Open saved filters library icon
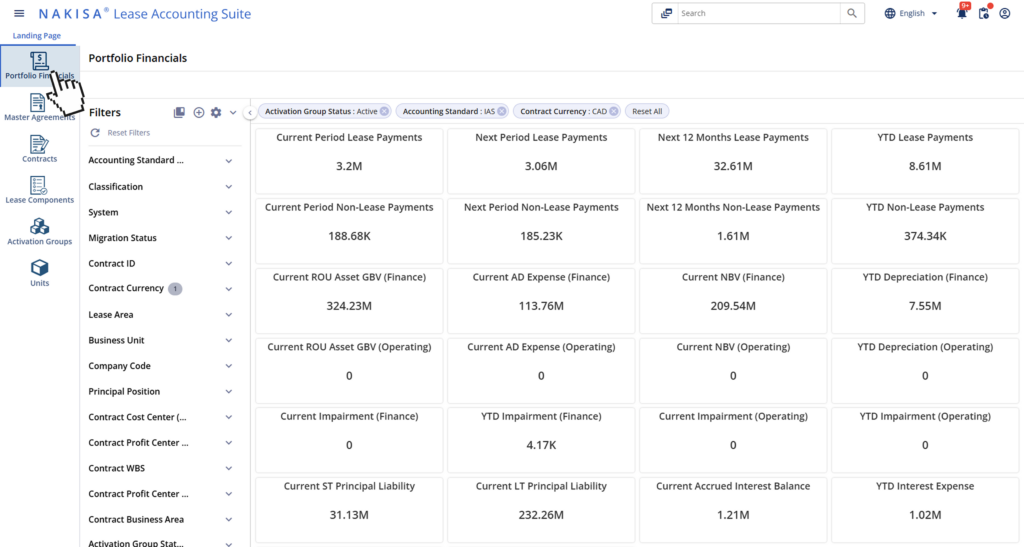 coord(179,112)
